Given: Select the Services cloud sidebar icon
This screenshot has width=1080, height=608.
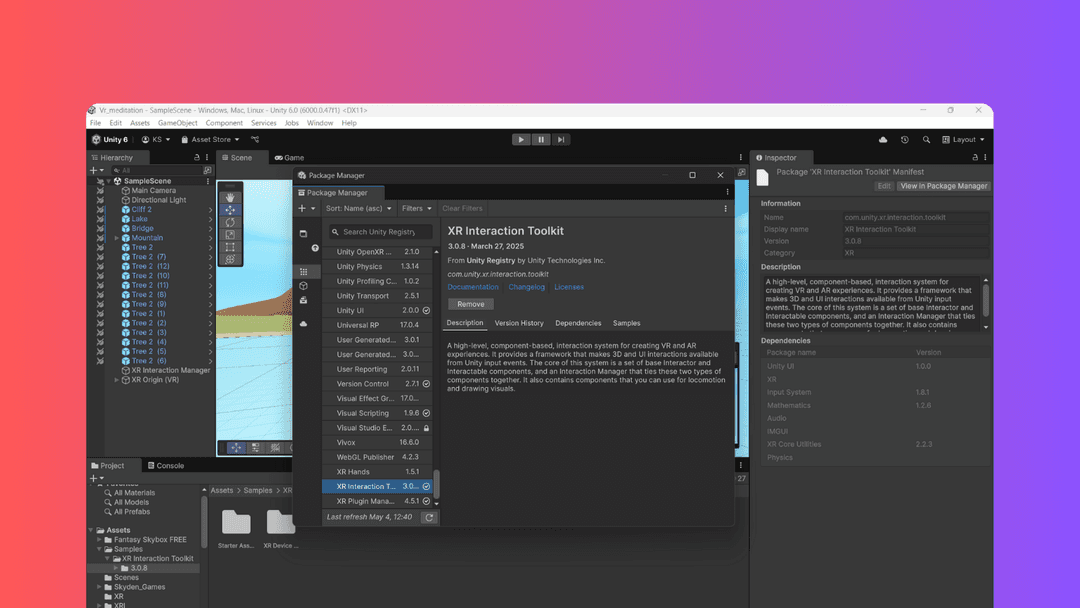Looking at the screenshot, I should pos(303,324).
